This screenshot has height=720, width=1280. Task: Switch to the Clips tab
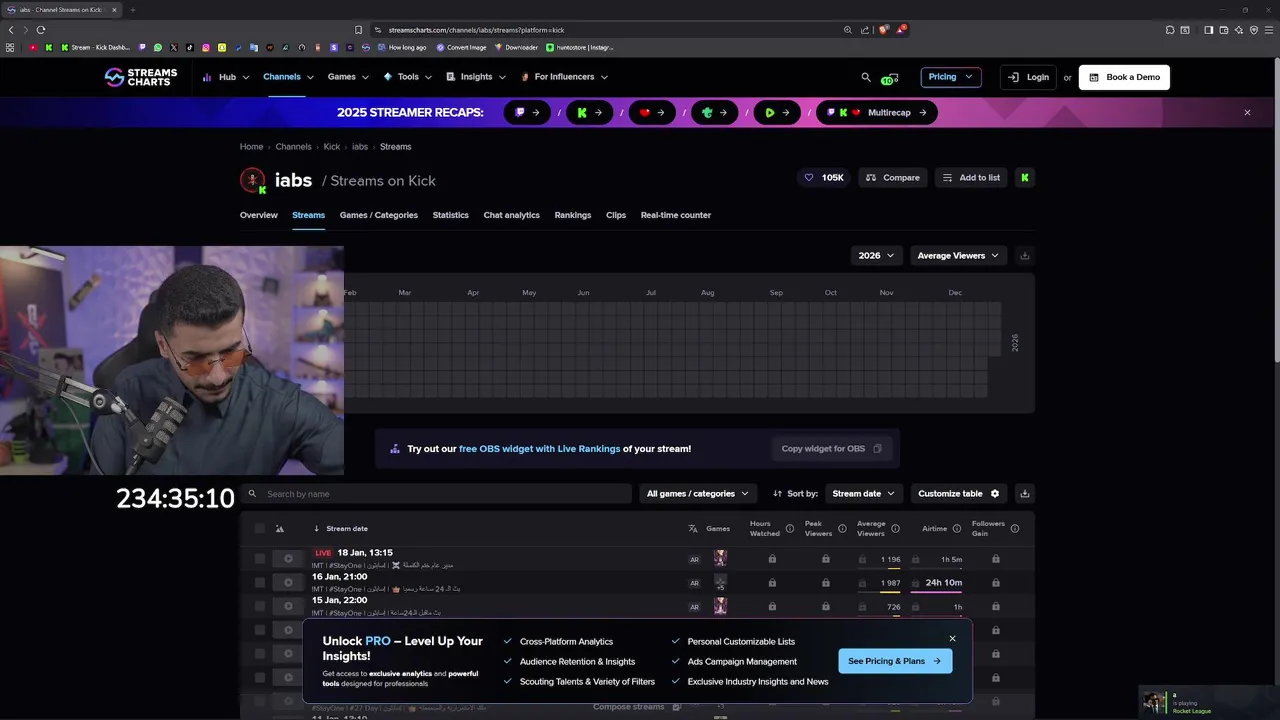pos(616,215)
